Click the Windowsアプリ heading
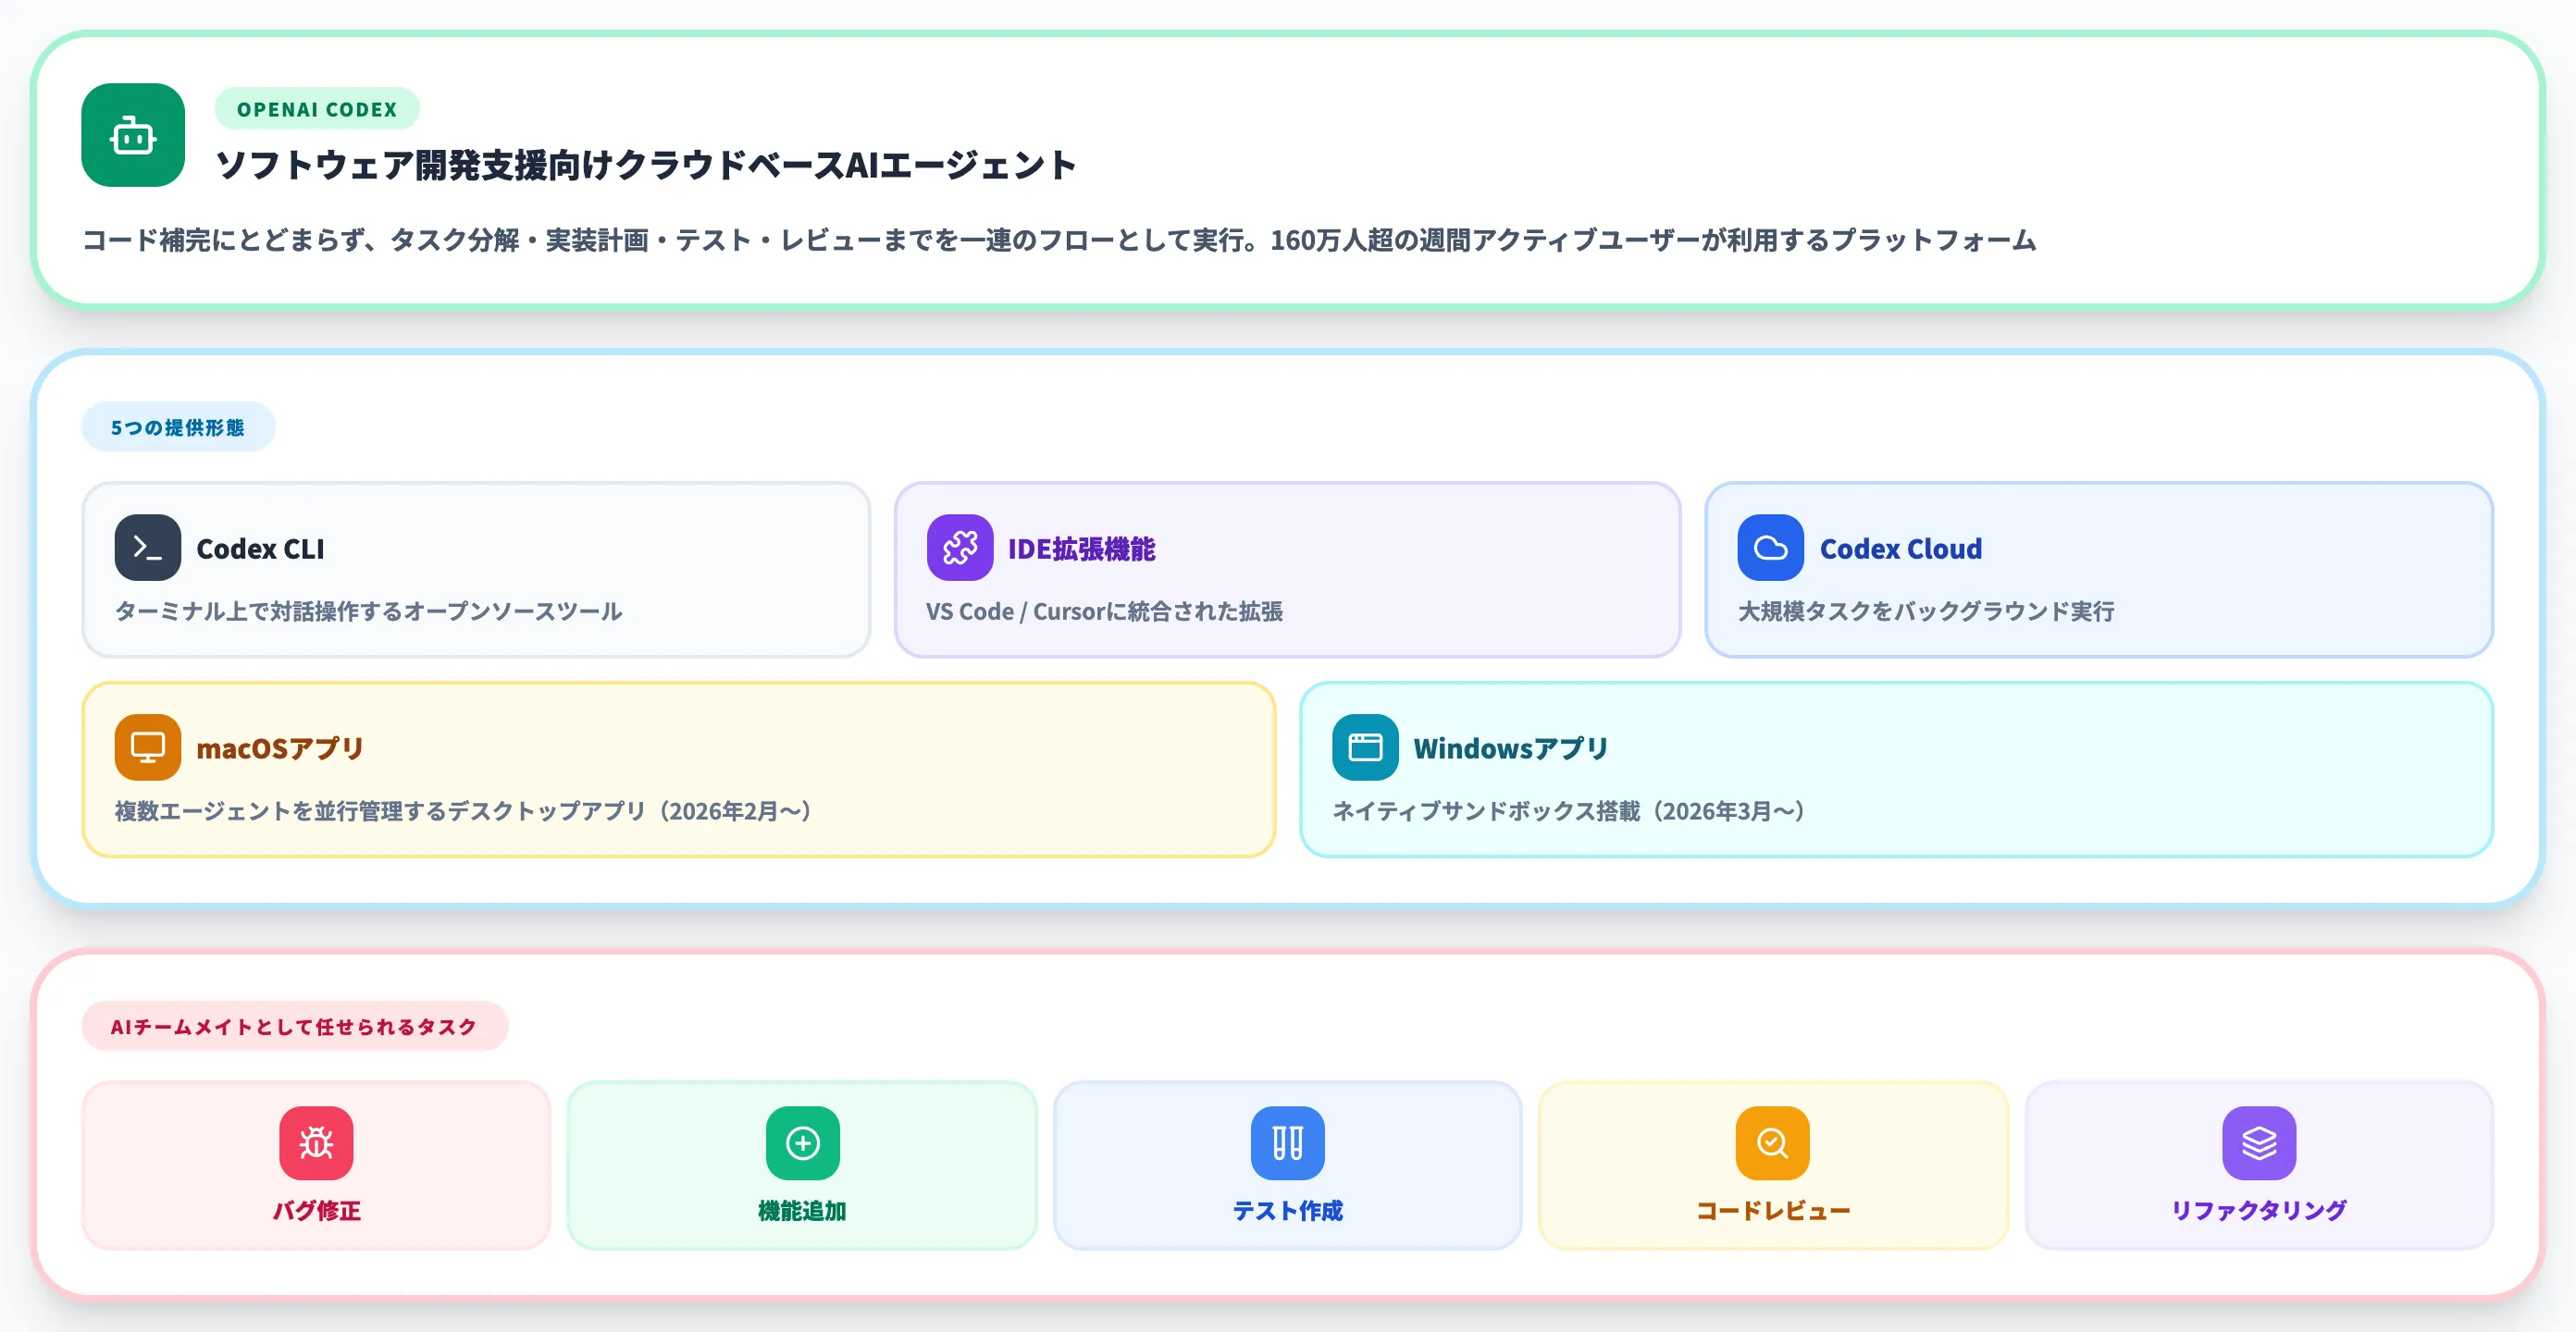 click(x=1508, y=746)
